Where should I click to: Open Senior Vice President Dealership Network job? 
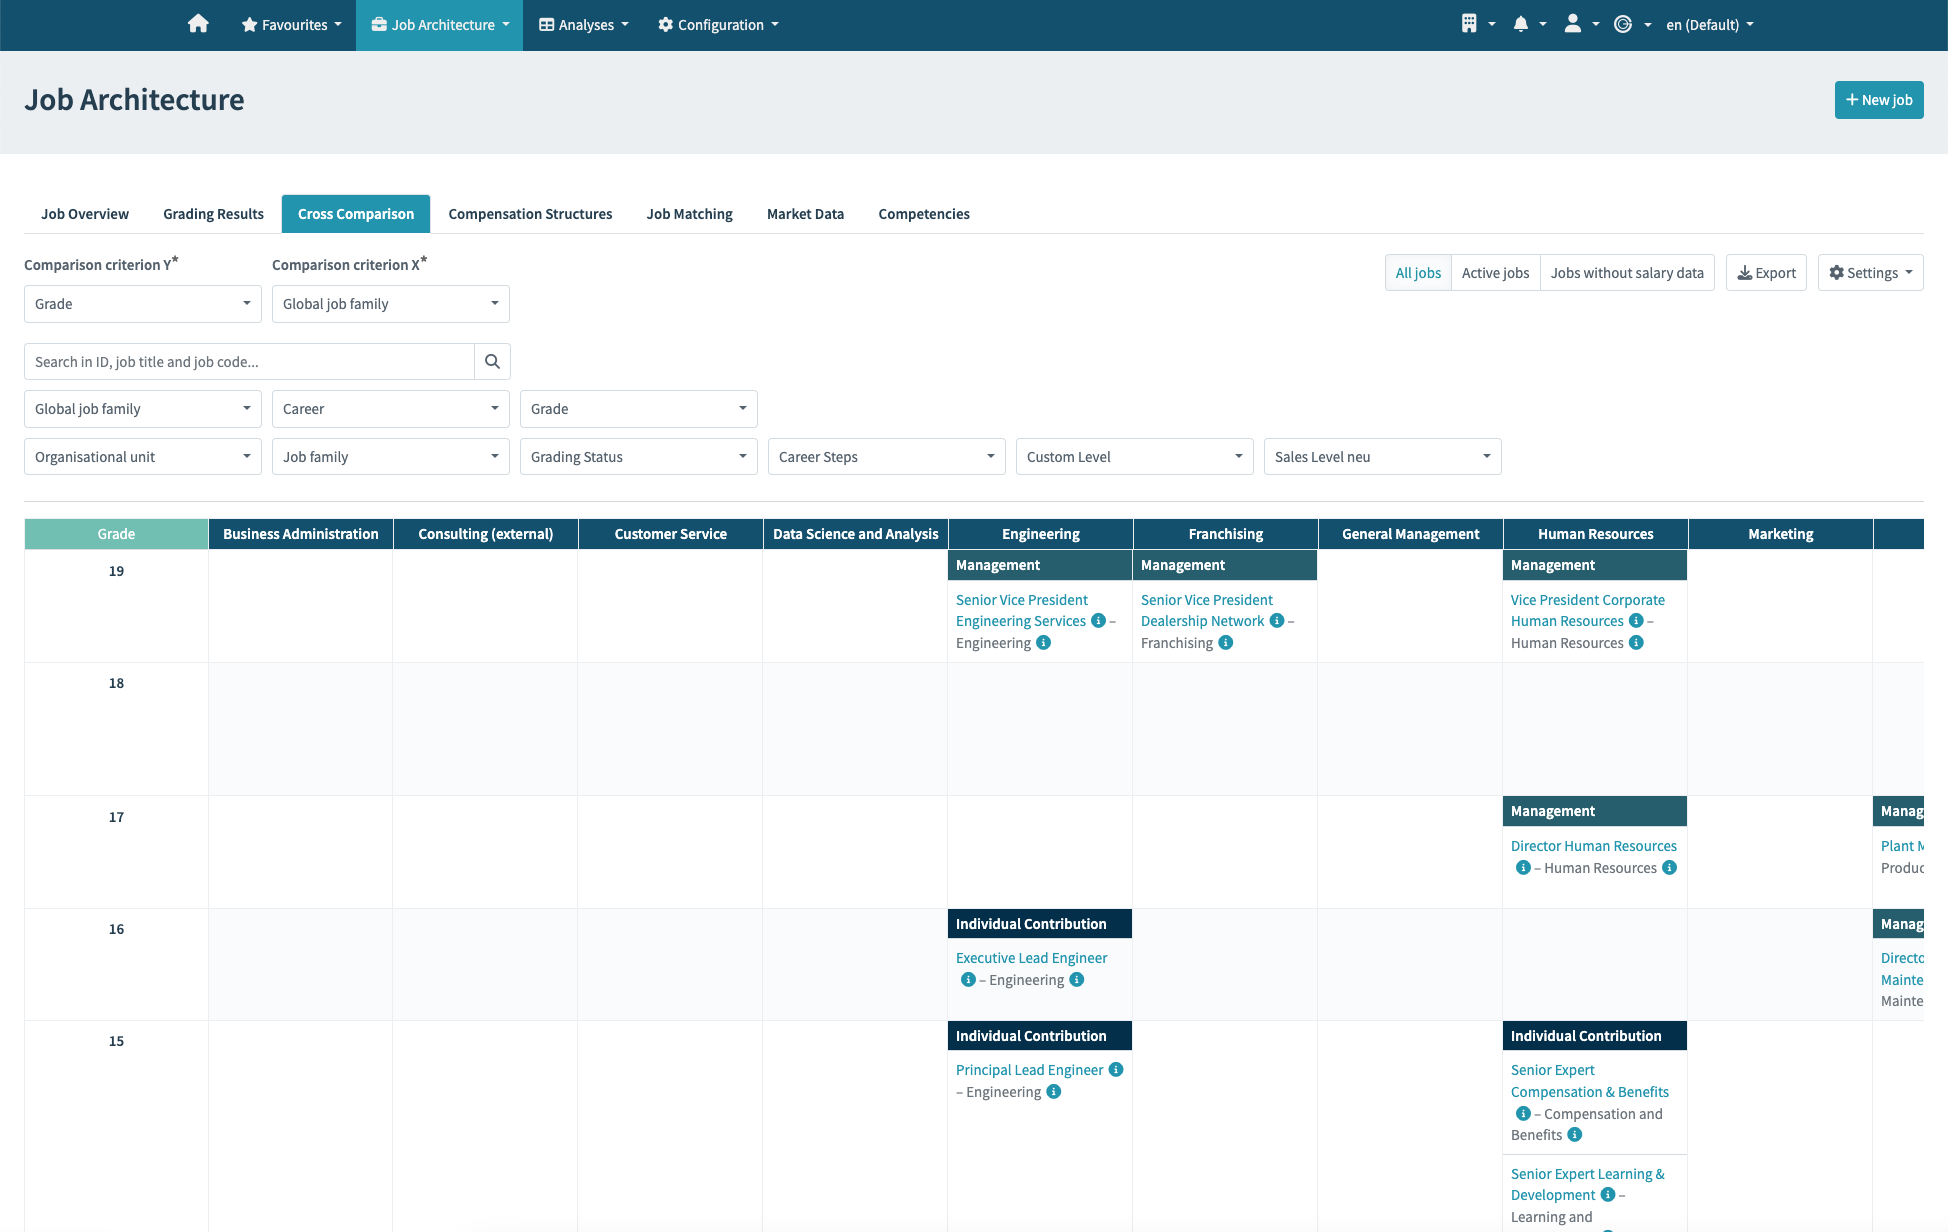[1206, 610]
